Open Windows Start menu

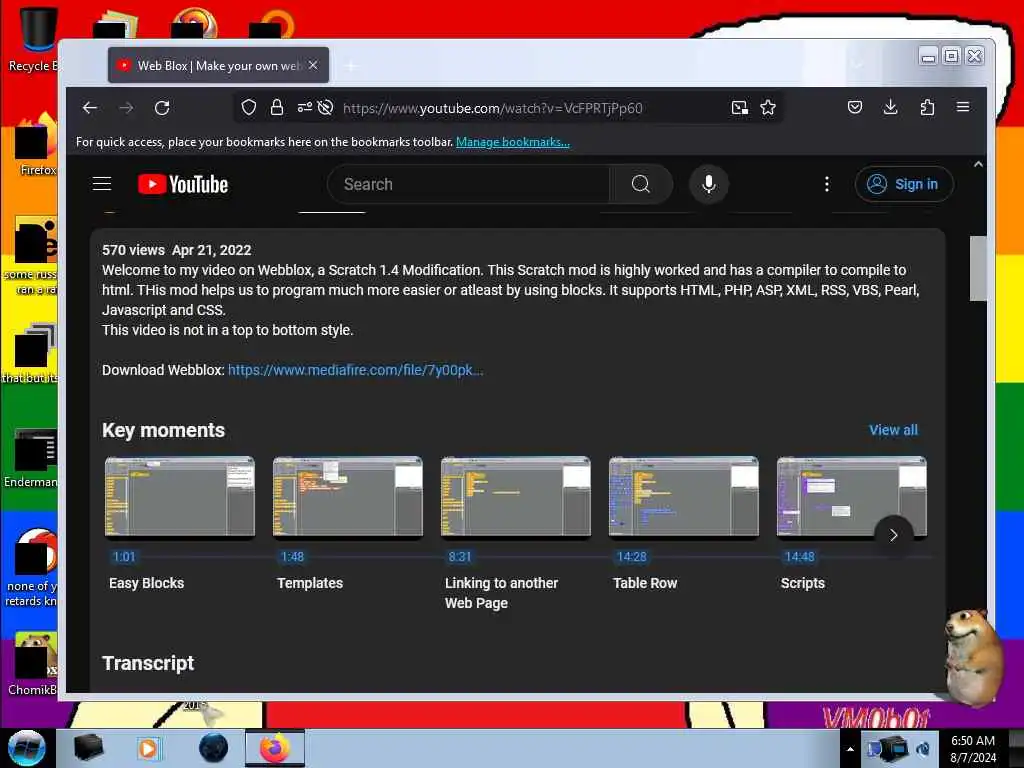27,748
